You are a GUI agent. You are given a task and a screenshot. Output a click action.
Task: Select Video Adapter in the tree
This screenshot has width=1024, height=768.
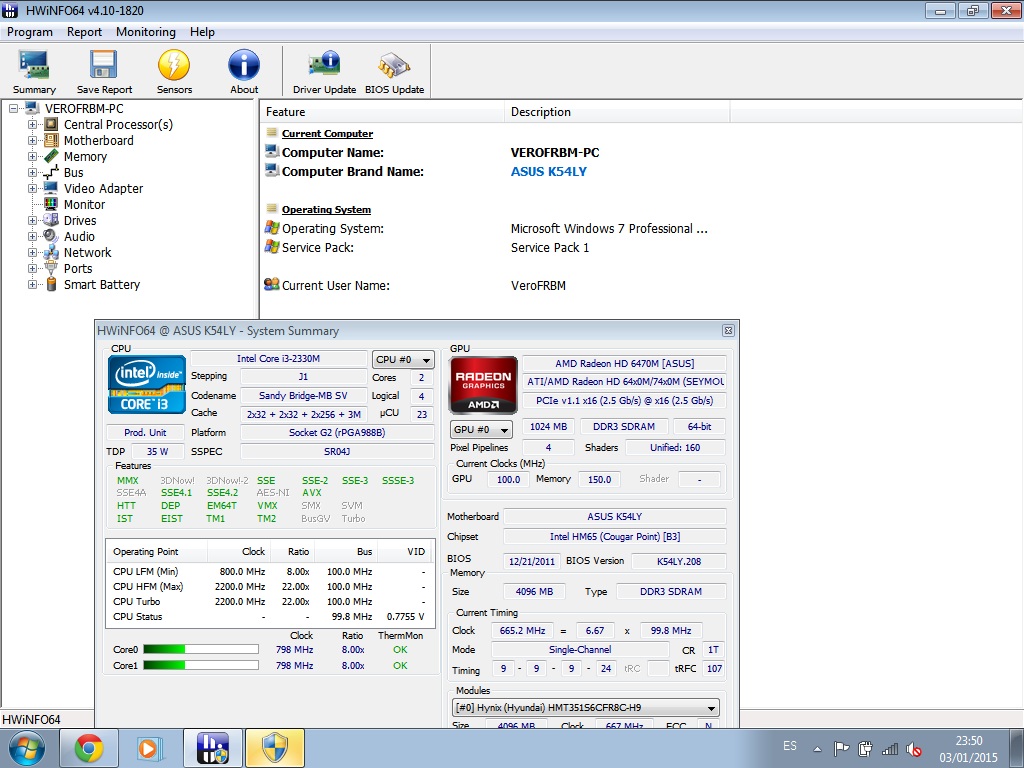(x=103, y=189)
